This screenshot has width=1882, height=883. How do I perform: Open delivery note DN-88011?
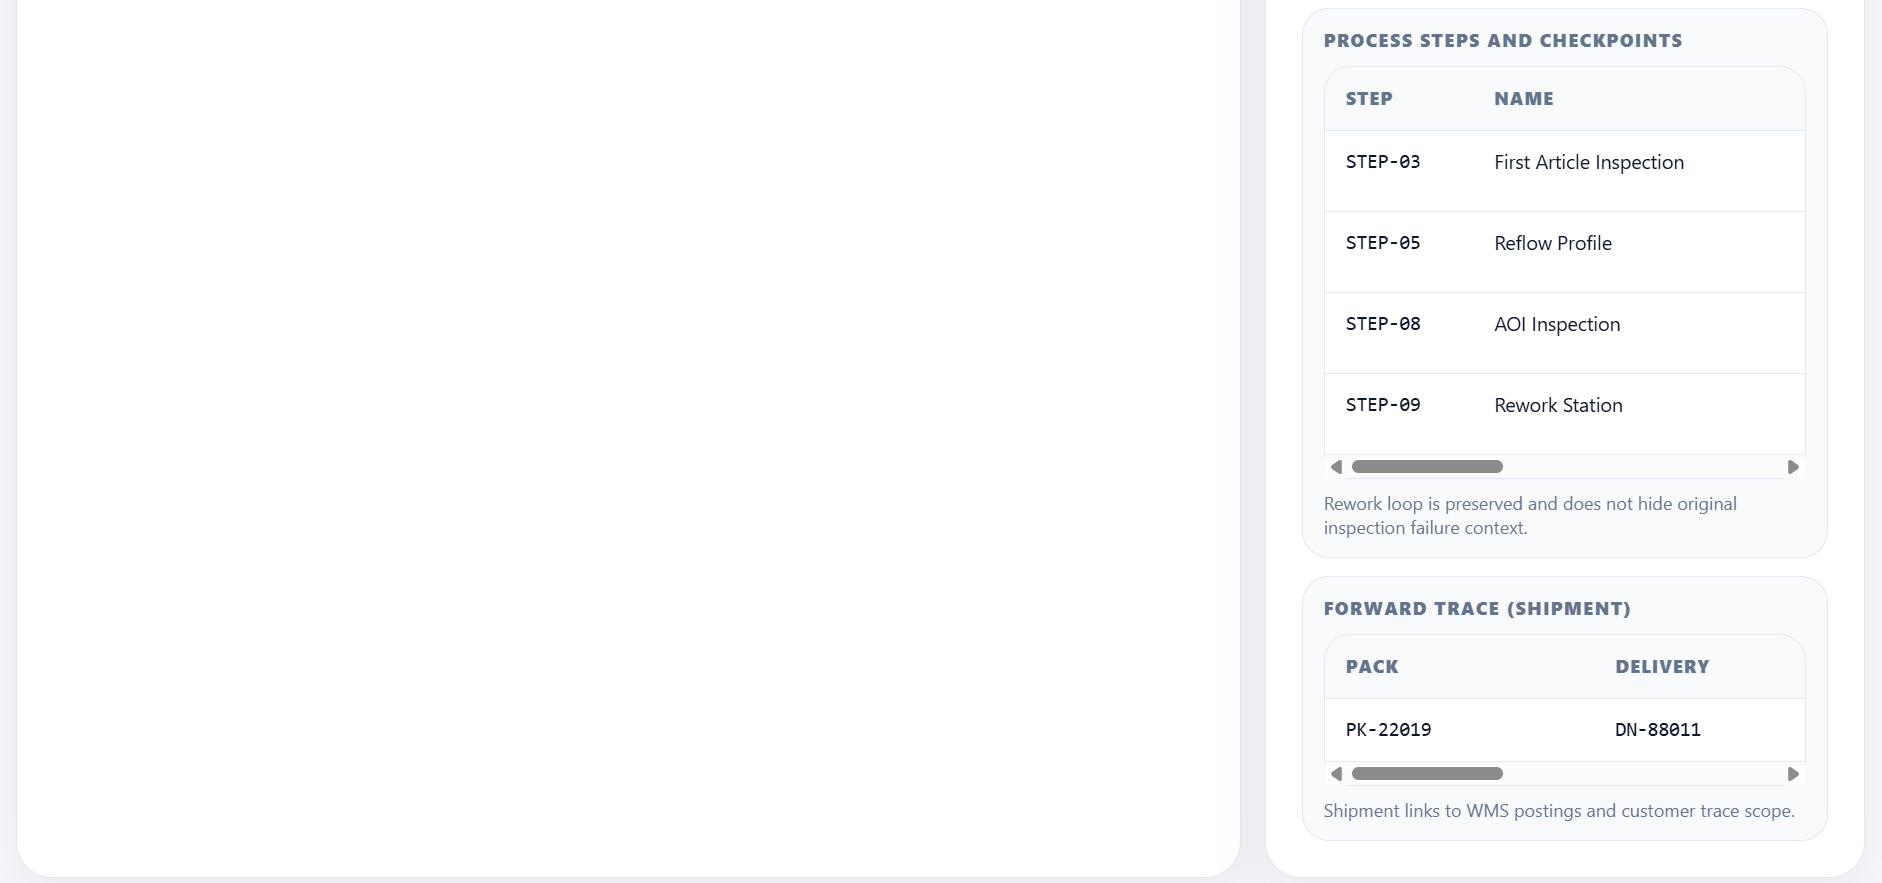[1658, 730]
